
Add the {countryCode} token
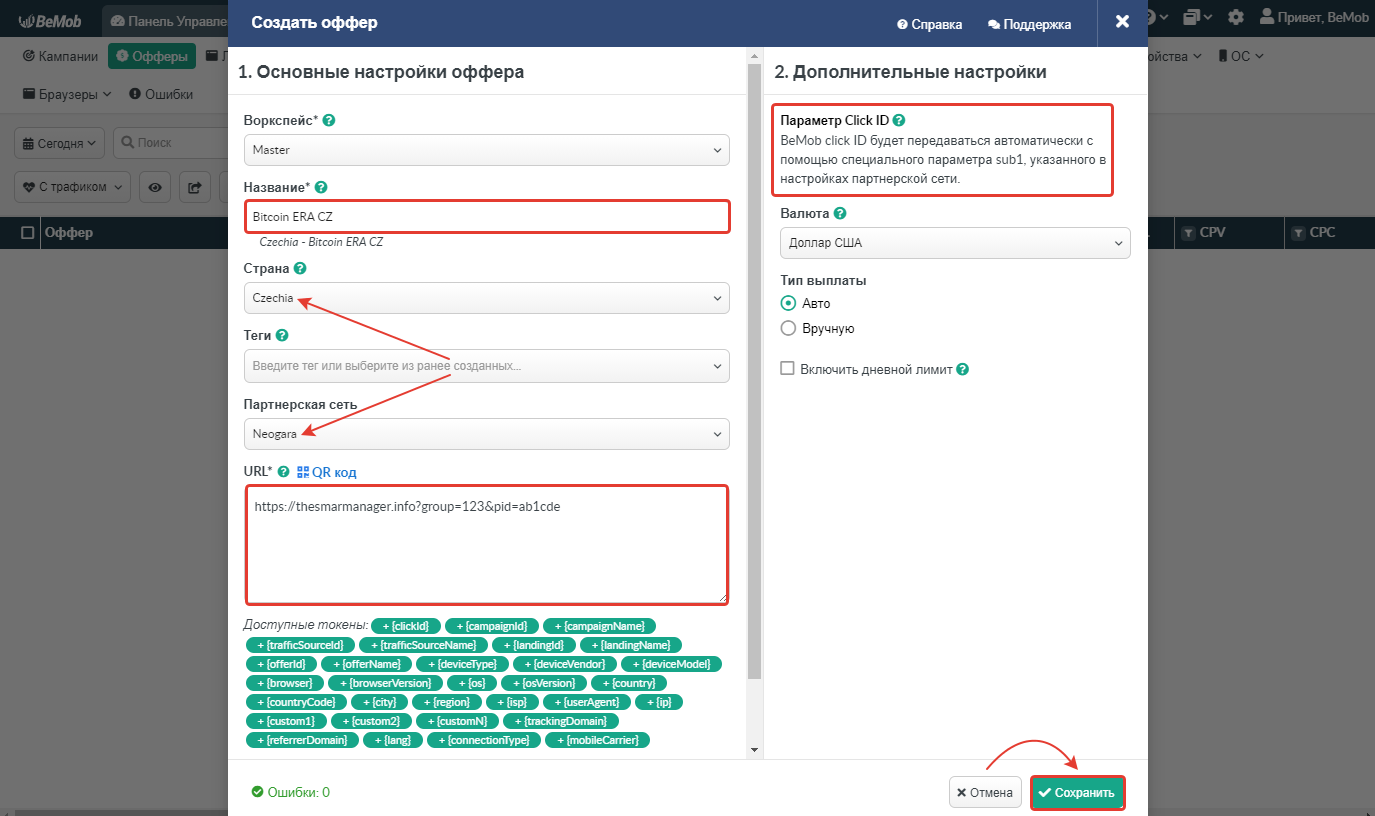tap(297, 702)
